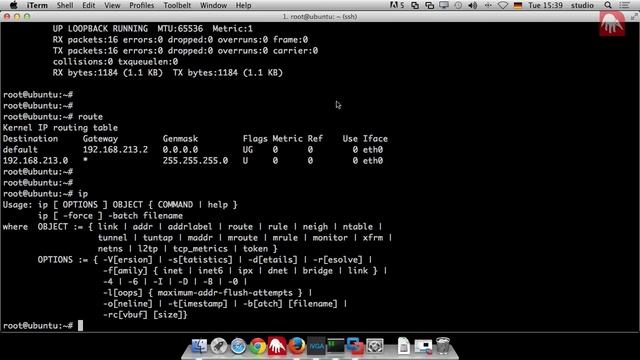This screenshot has width=640, height=360.
Task: Place cursor at the last command prompt
Action: click(80, 326)
